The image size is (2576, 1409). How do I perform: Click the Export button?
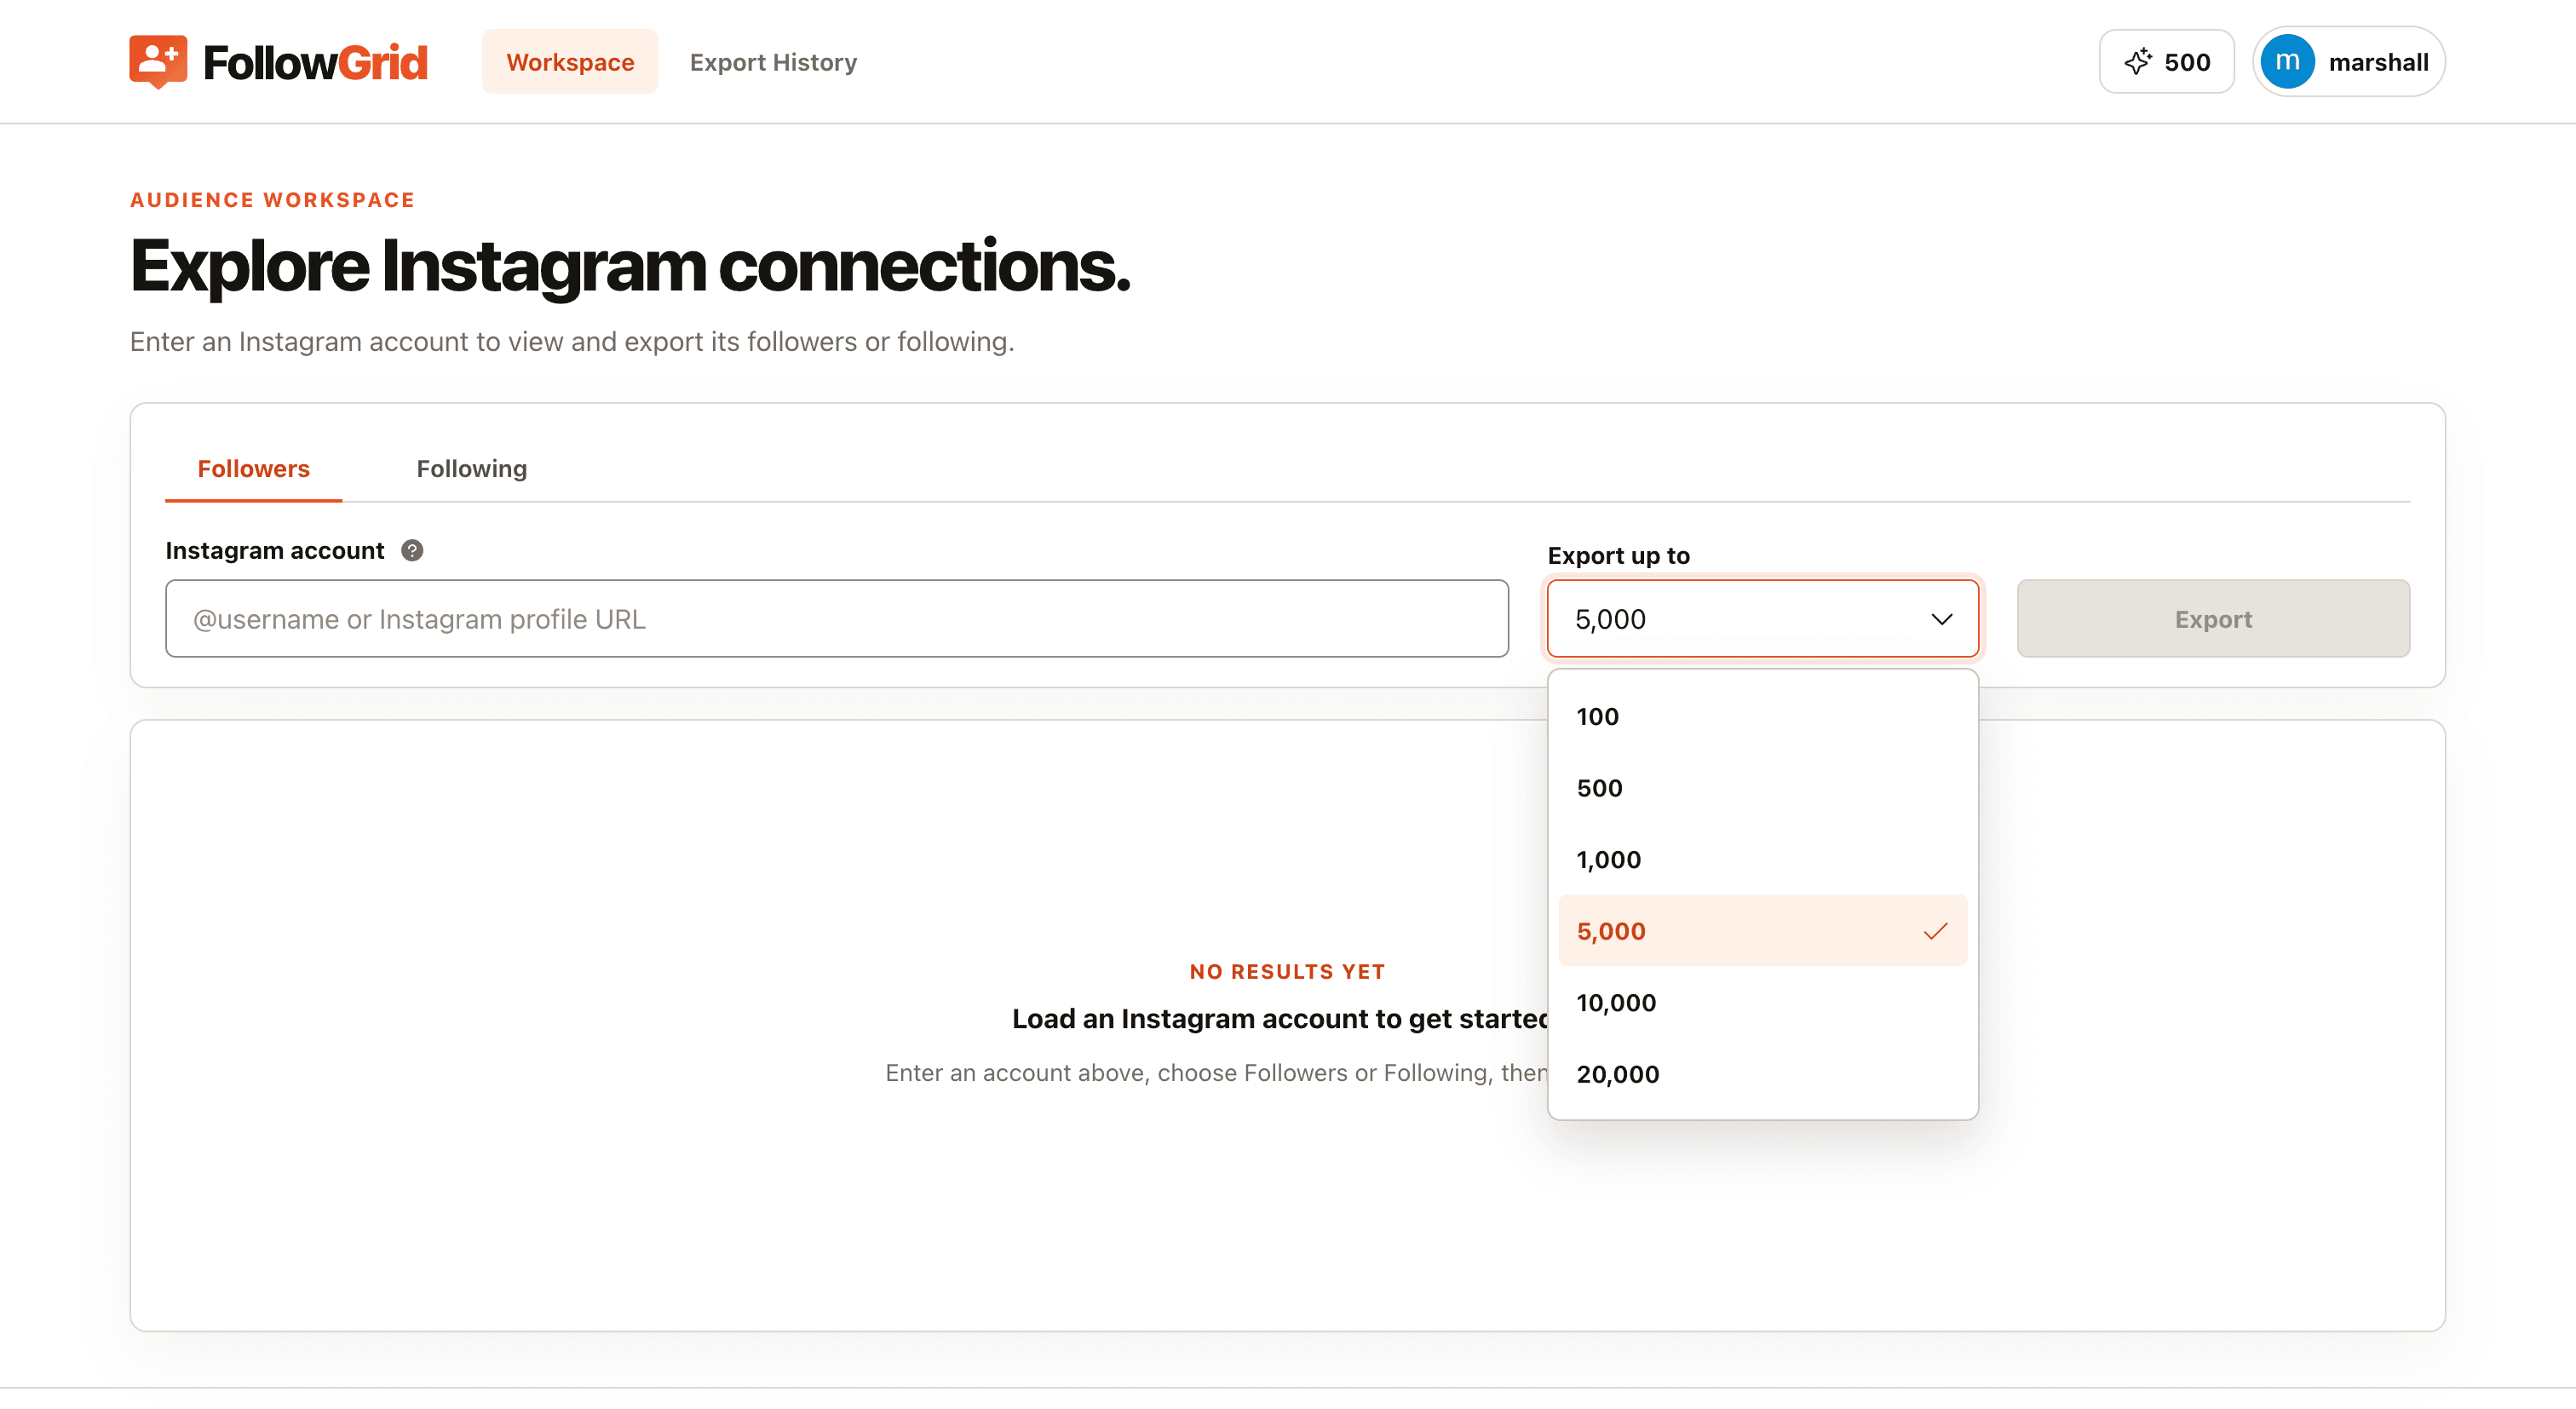(x=2213, y=619)
